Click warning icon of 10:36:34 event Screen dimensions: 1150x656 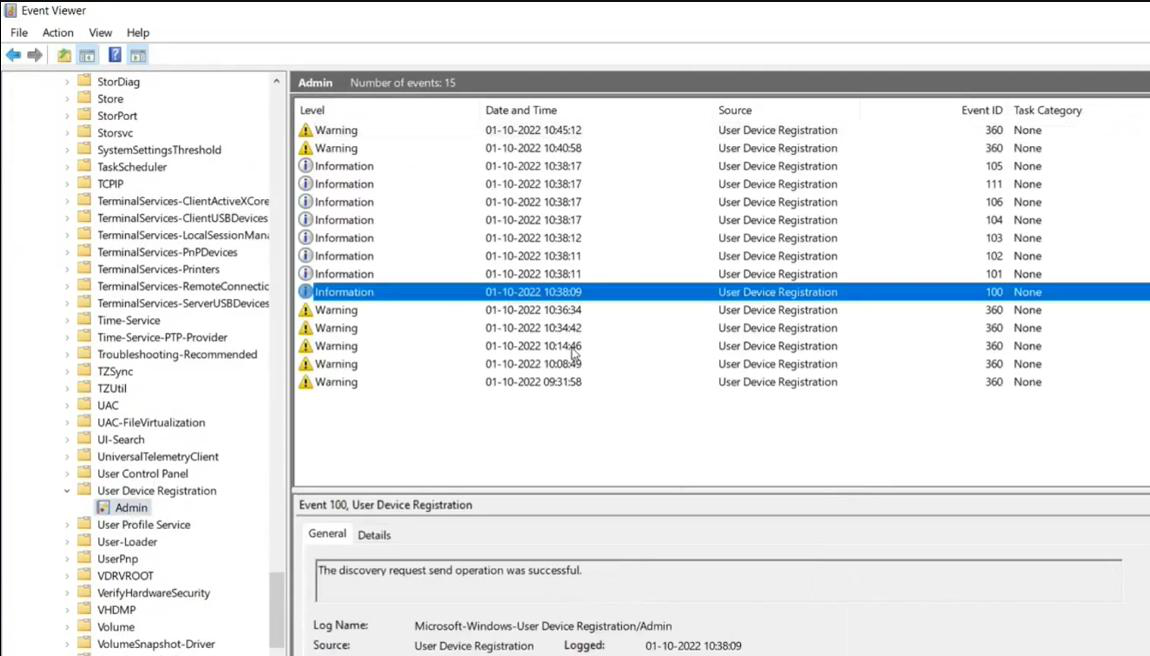(305, 310)
